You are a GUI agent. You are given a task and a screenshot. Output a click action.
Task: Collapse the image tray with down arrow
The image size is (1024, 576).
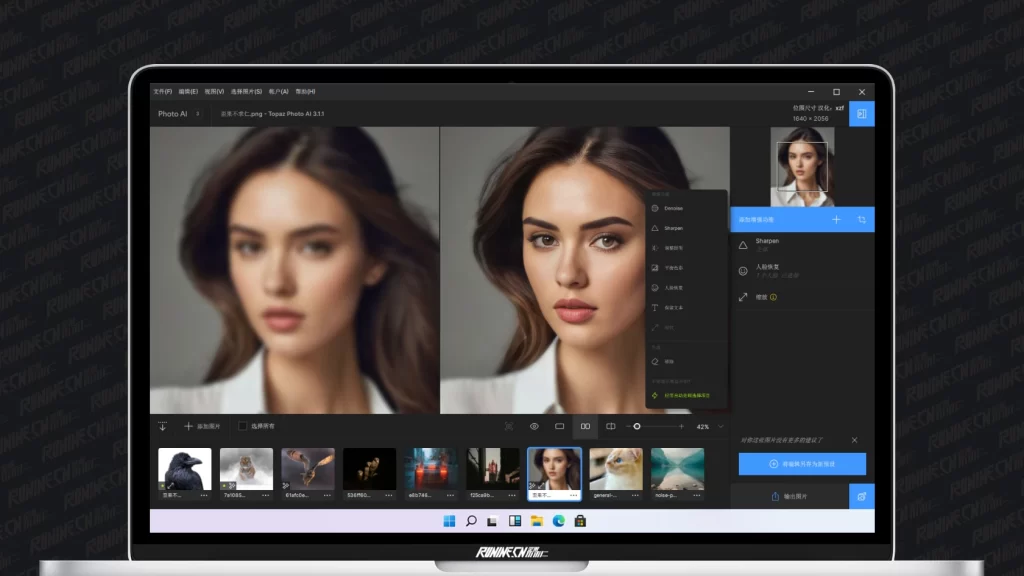[162, 426]
